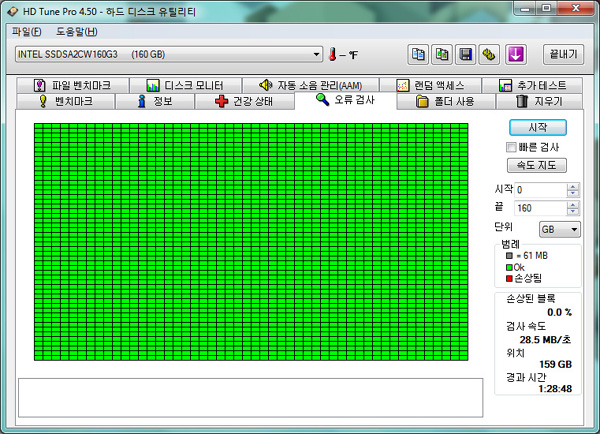Switch to the 지우기 tab

click(x=539, y=101)
